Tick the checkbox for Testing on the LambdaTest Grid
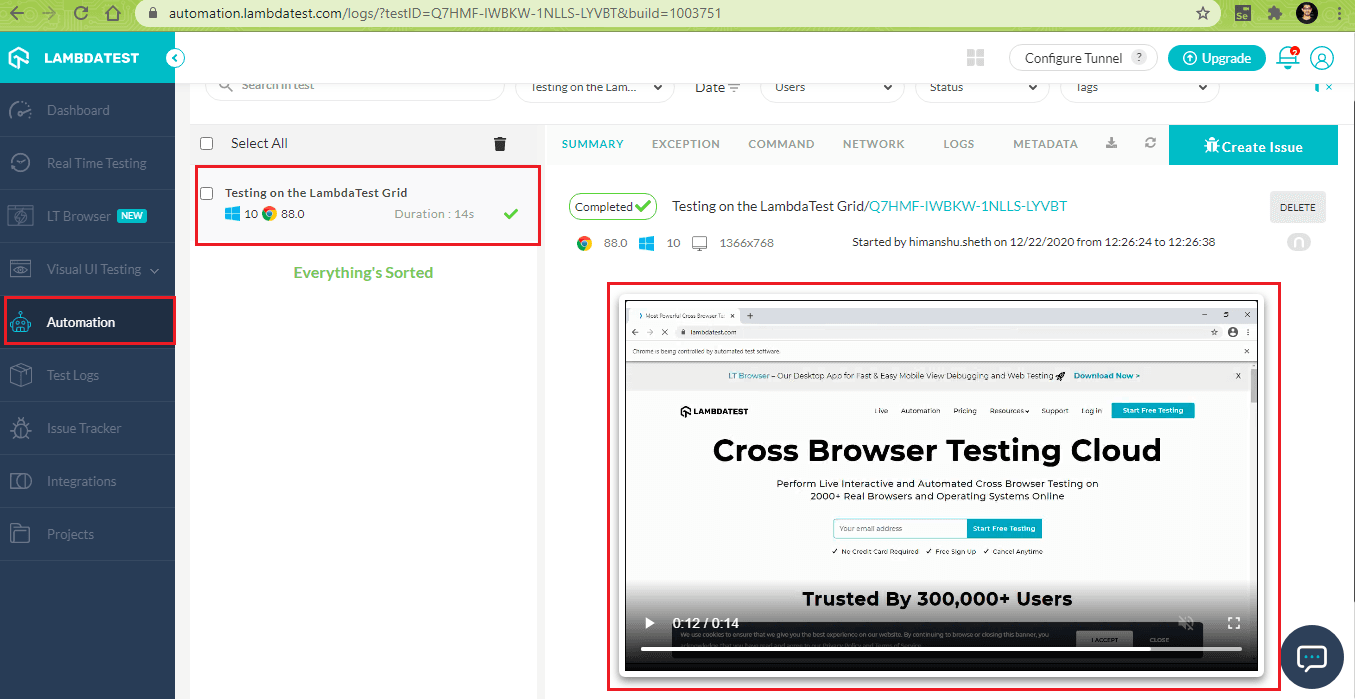Viewport: 1355px width, 699px height. 207,193
